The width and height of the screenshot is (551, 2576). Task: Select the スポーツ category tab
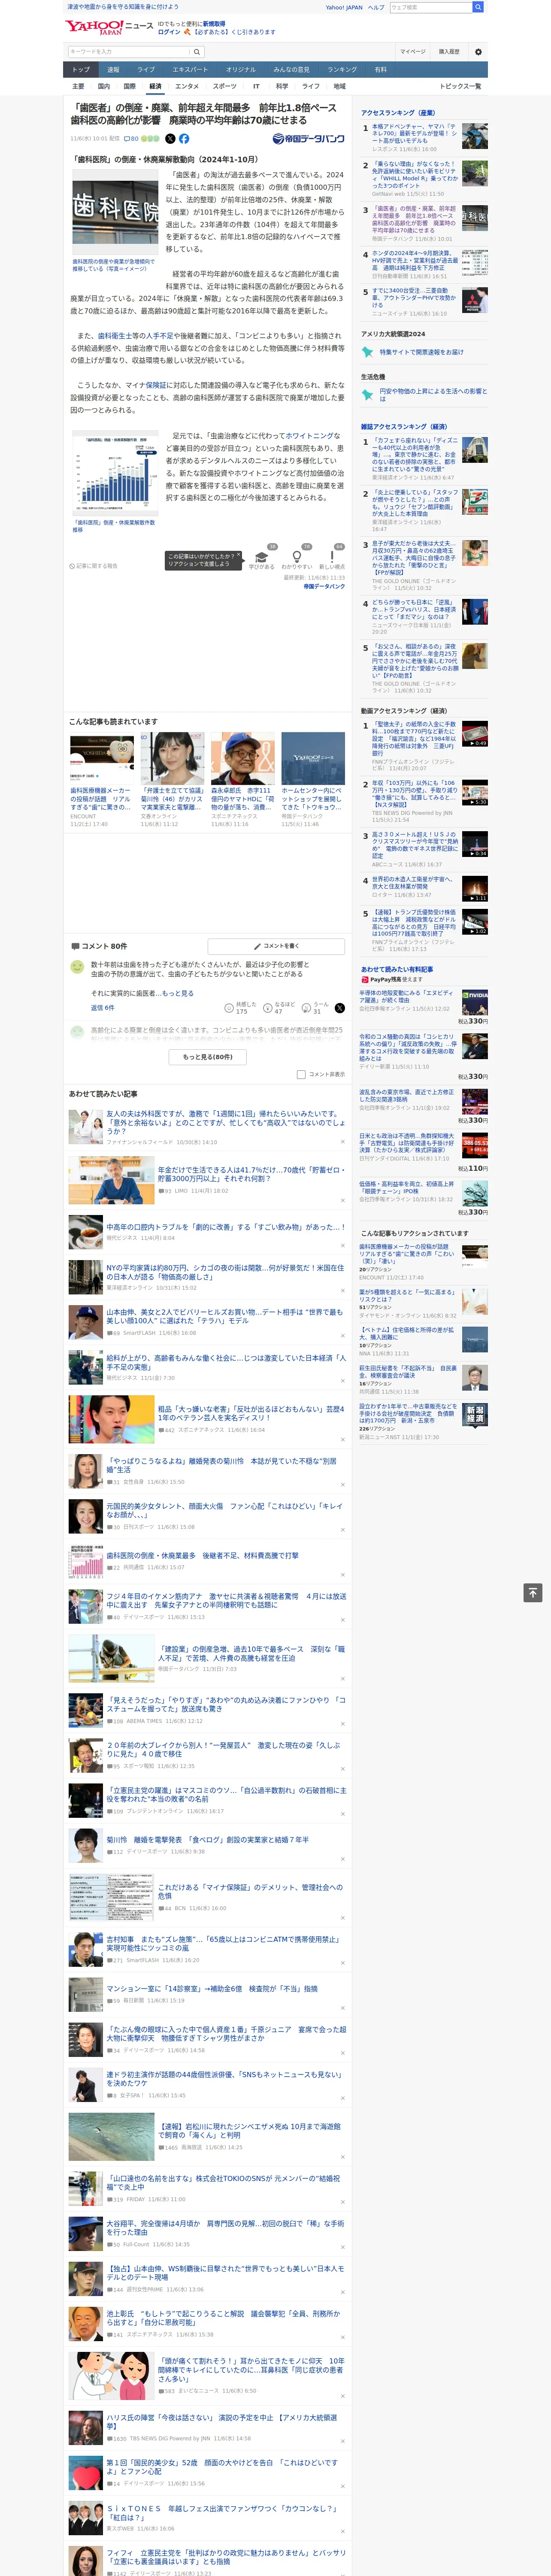pos(225,86)
